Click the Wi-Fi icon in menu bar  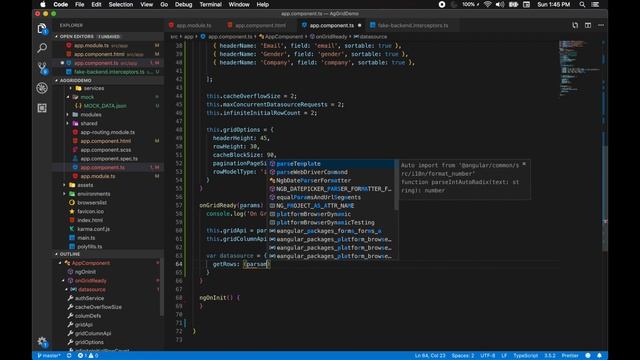pos(487,4)
